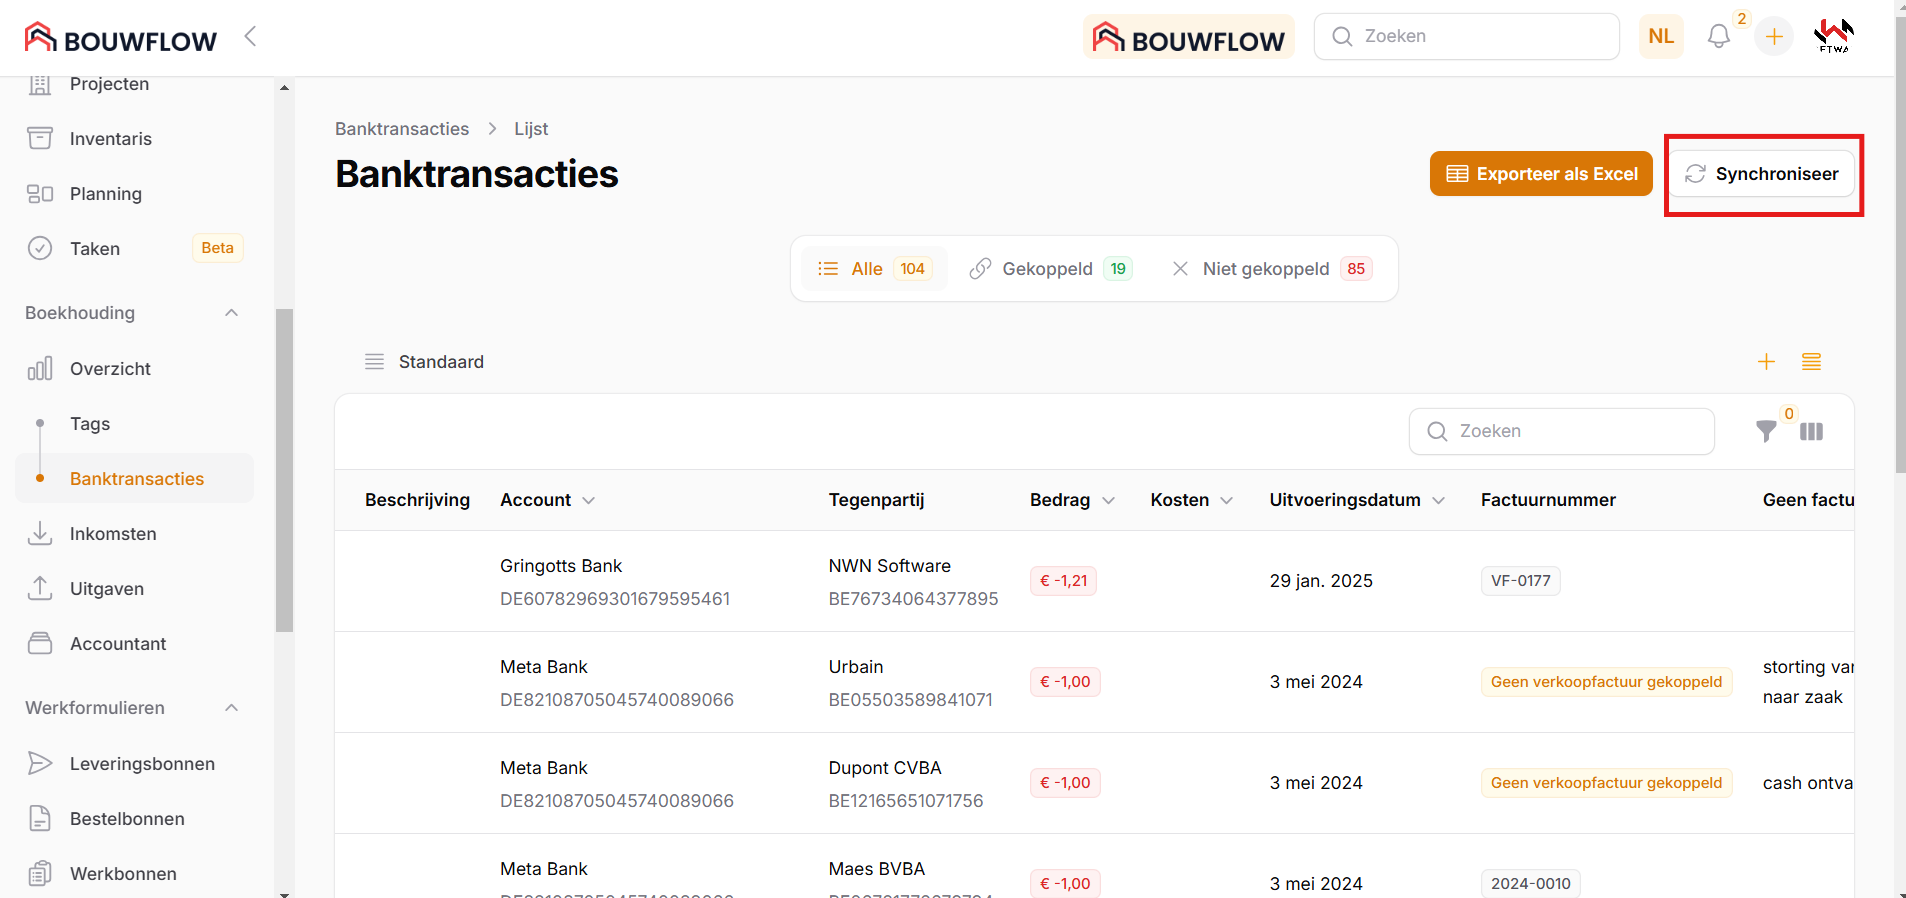The image size is (1906, 898).
Task: Open the Bedrag column sort chevron
Action: (x=1108, y=500)
